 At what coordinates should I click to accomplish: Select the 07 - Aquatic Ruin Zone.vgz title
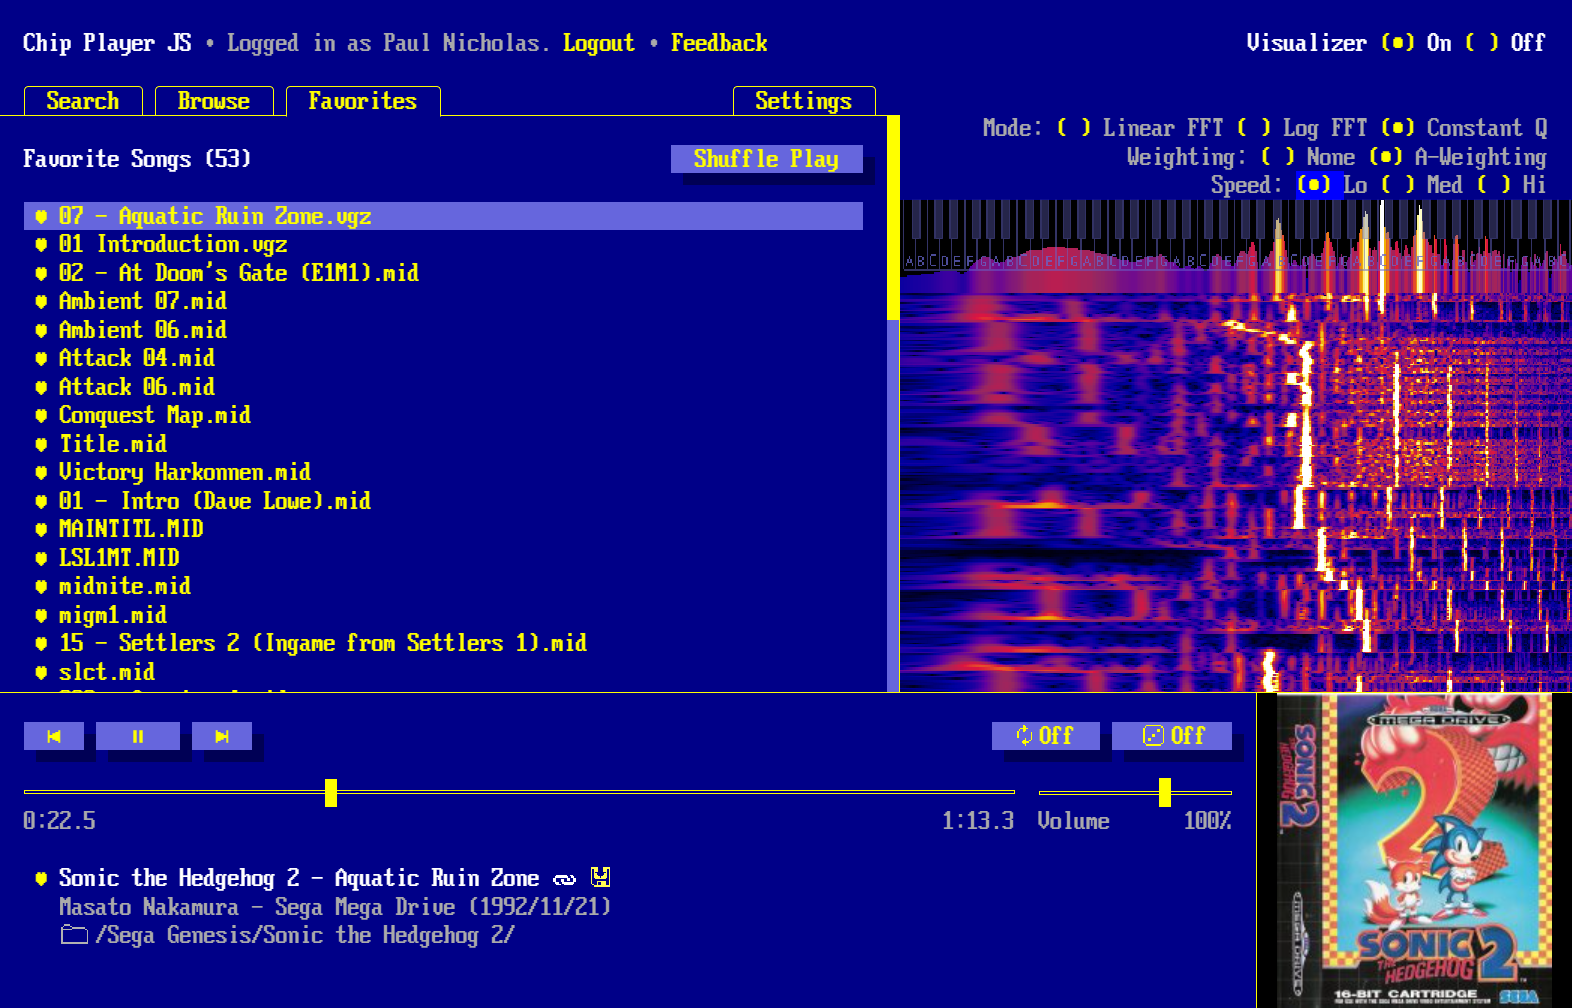(215, 216)
